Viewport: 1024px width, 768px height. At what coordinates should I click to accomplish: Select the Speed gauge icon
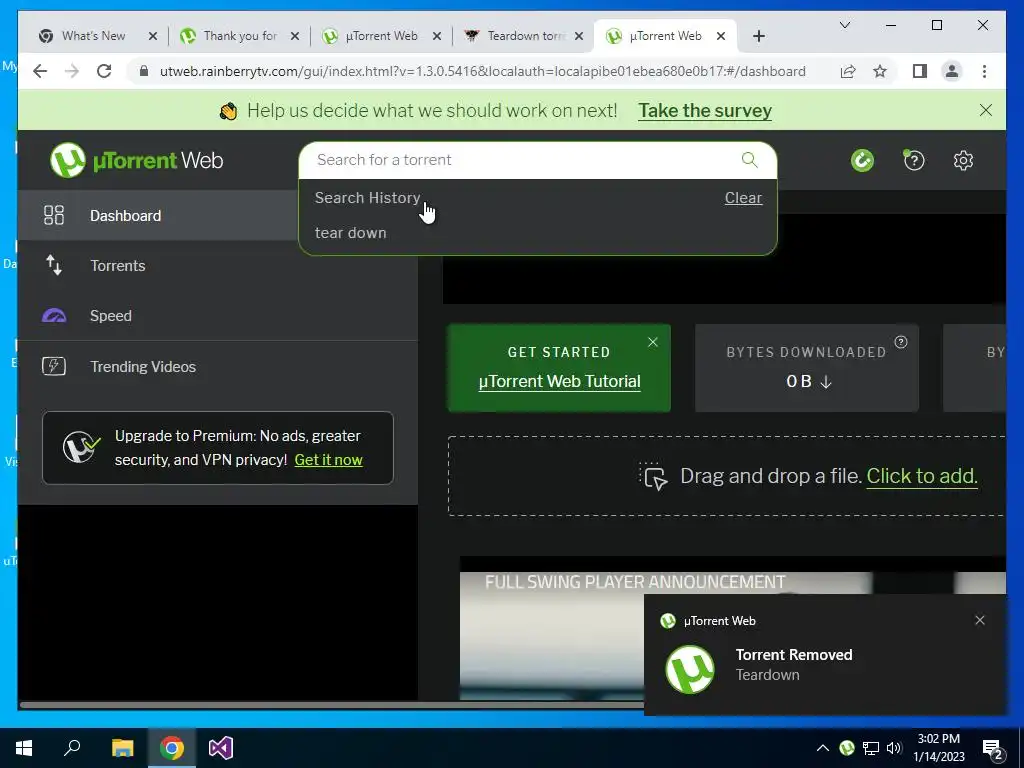click(x=54, y=316)
